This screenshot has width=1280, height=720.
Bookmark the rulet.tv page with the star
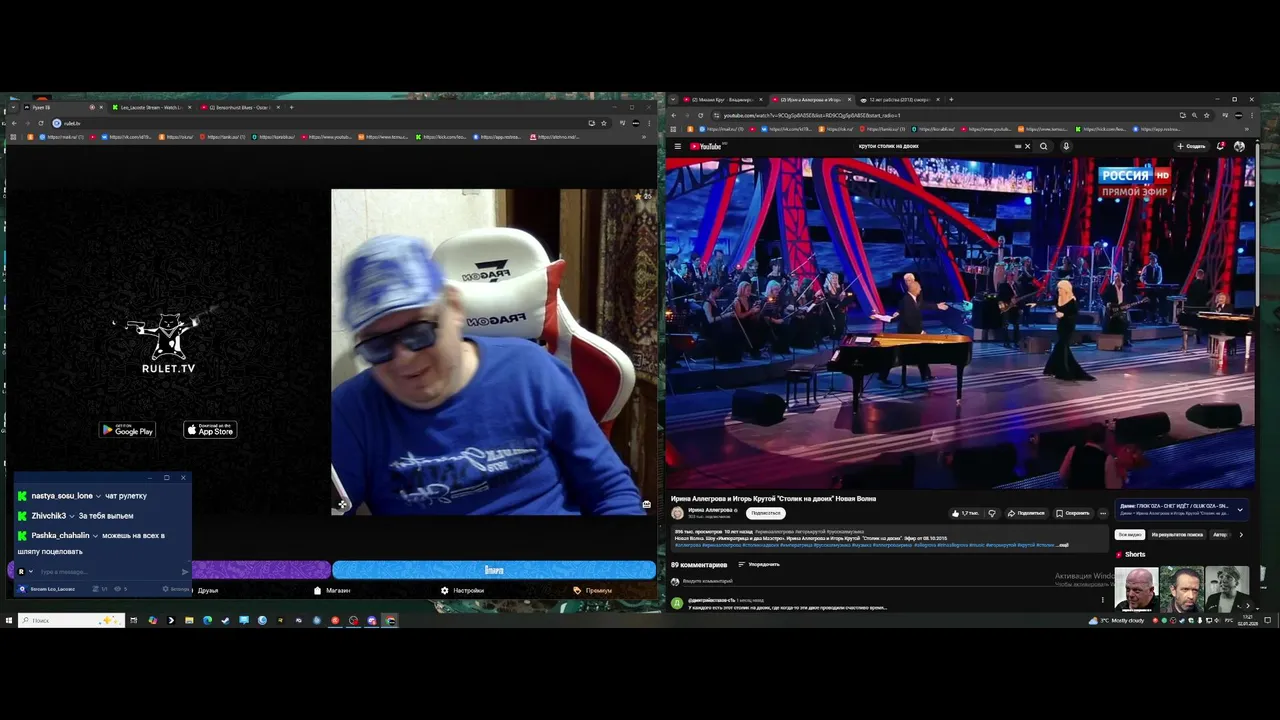(604, 123)
